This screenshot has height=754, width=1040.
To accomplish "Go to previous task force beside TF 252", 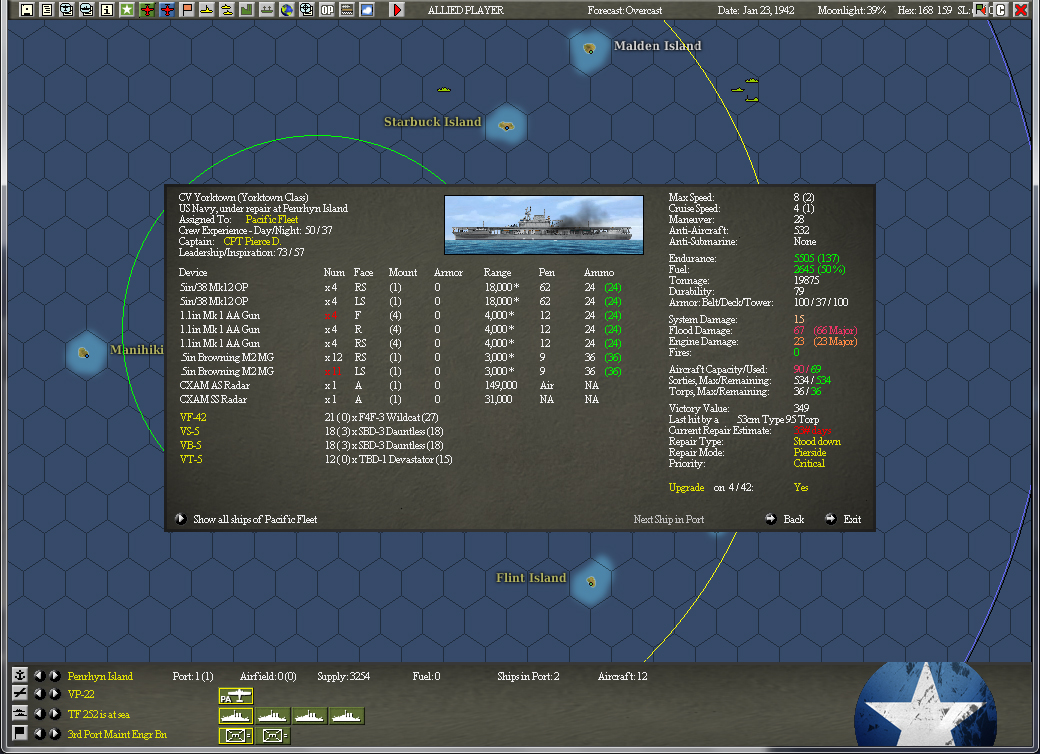I will click(40, 714).
